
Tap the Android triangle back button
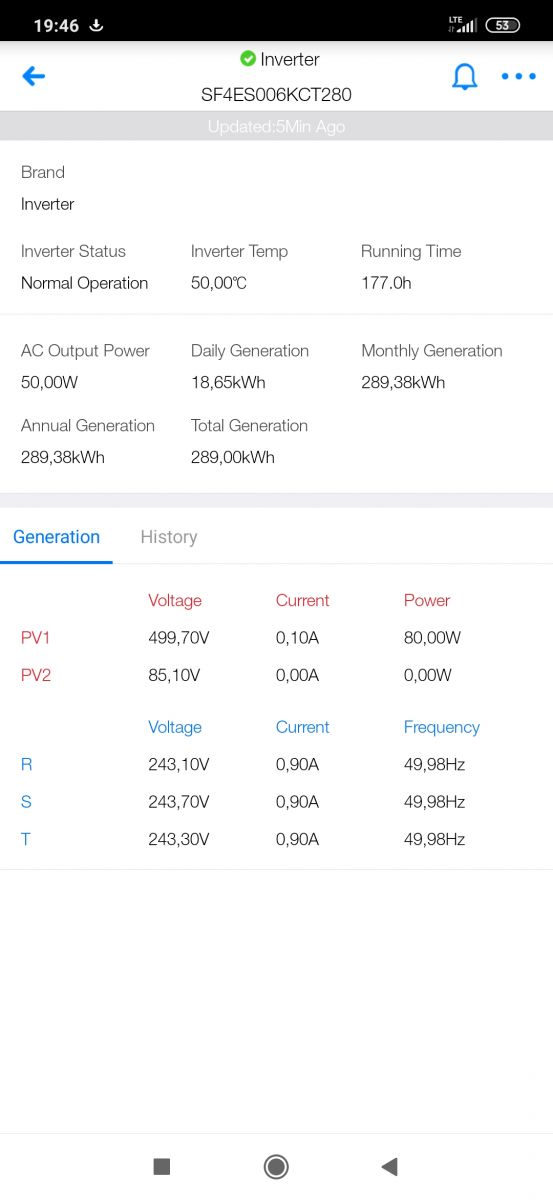click(x=390, y=1166)
